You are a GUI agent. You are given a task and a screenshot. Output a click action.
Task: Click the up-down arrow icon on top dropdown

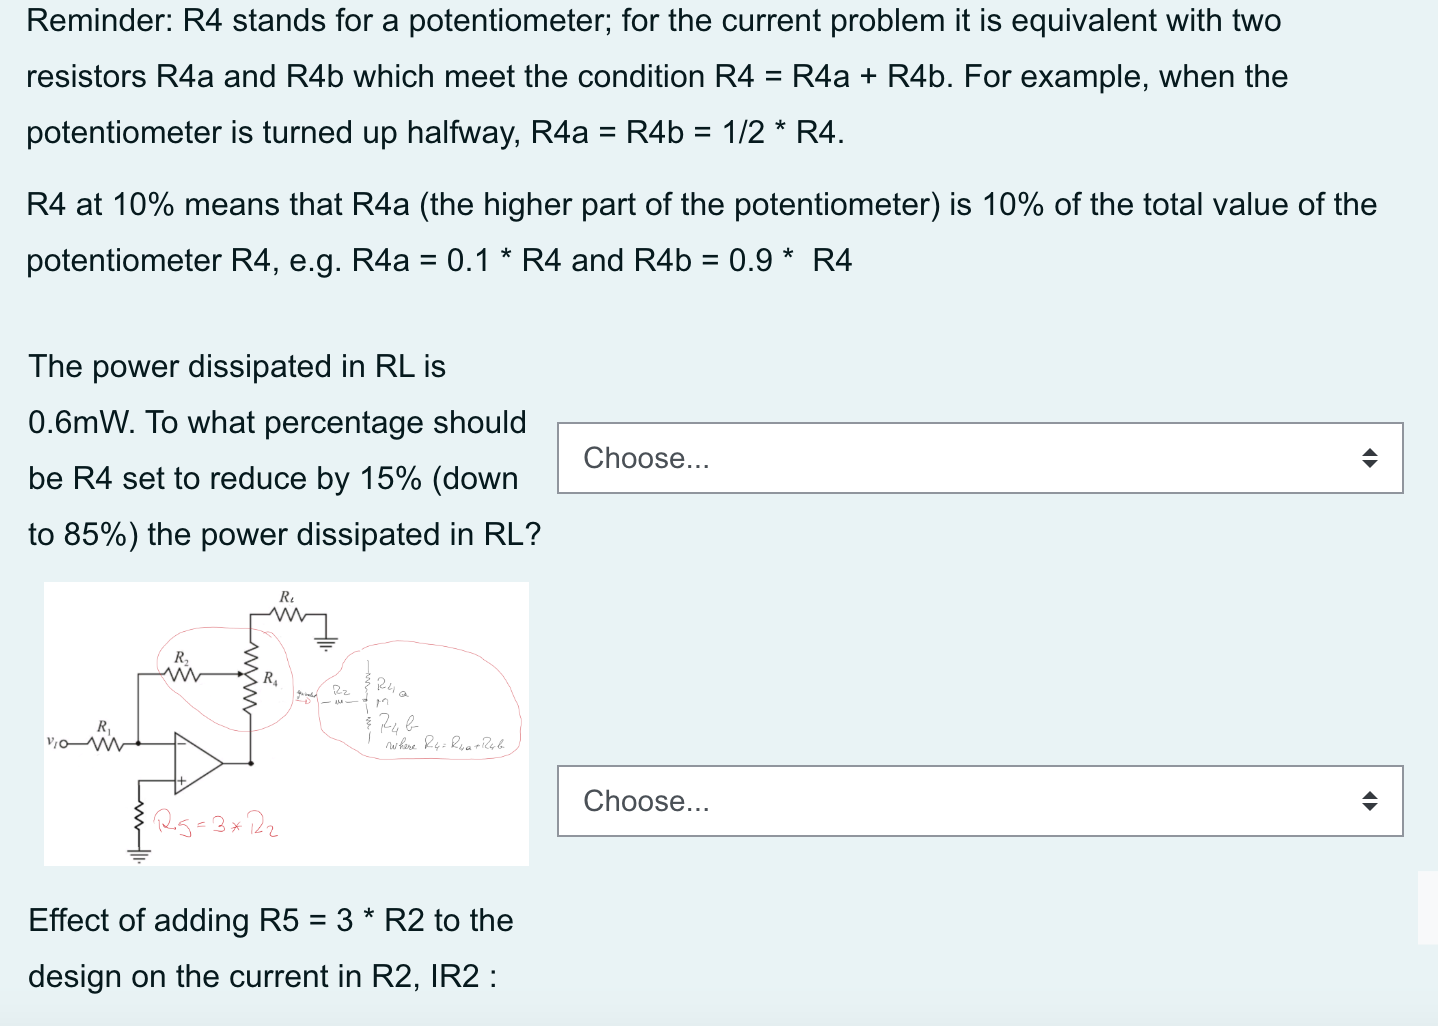(1369, 457)
